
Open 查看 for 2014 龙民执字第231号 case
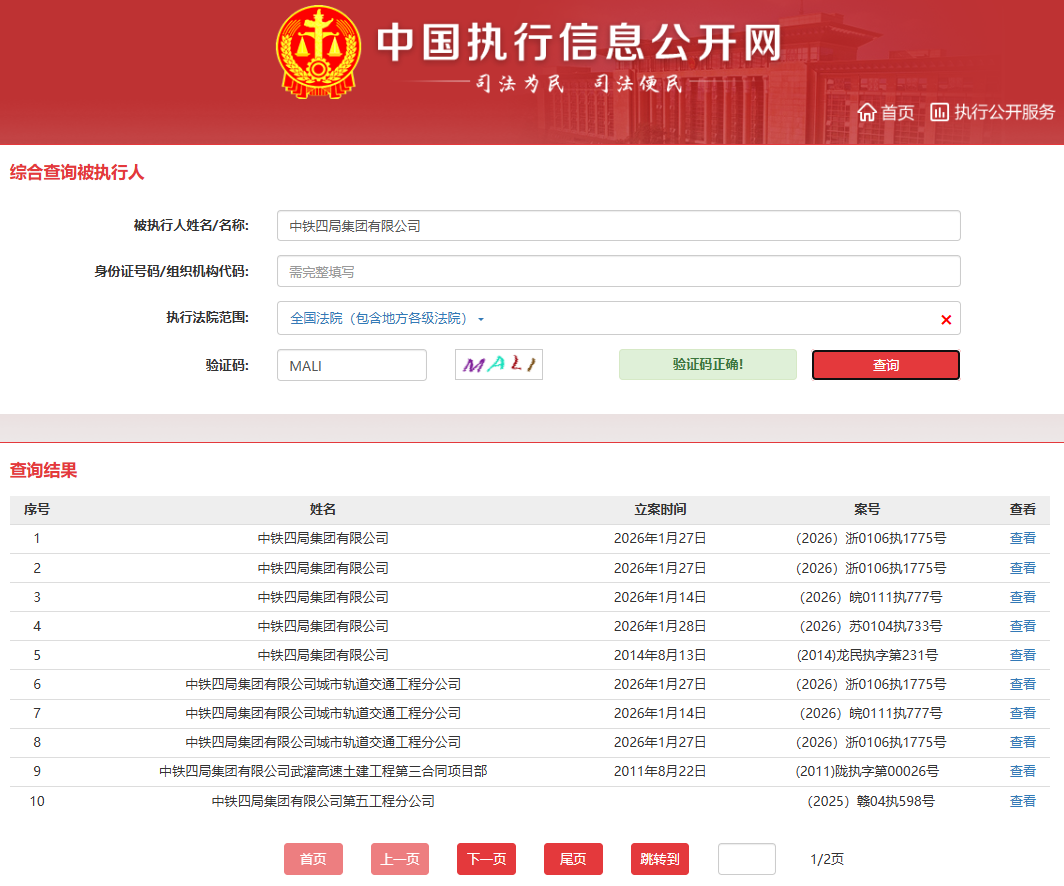point(1022,655)
